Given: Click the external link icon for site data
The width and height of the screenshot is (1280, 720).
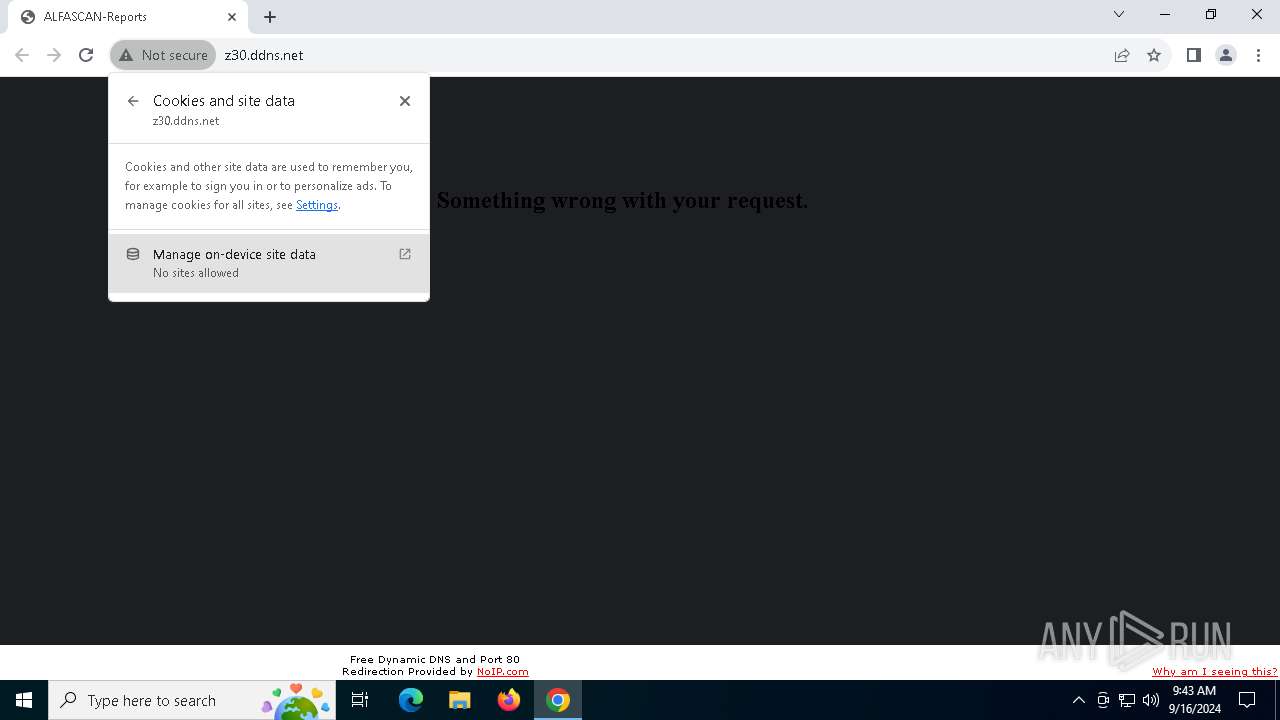Looking at the screenshot, I should tap(405, 254).
